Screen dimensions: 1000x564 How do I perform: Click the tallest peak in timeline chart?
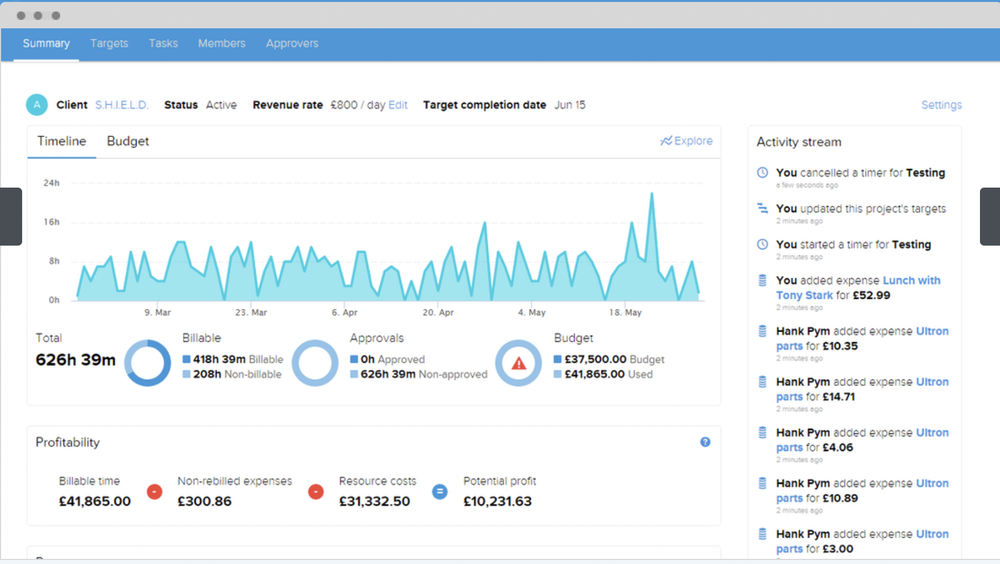coord(652,194)
